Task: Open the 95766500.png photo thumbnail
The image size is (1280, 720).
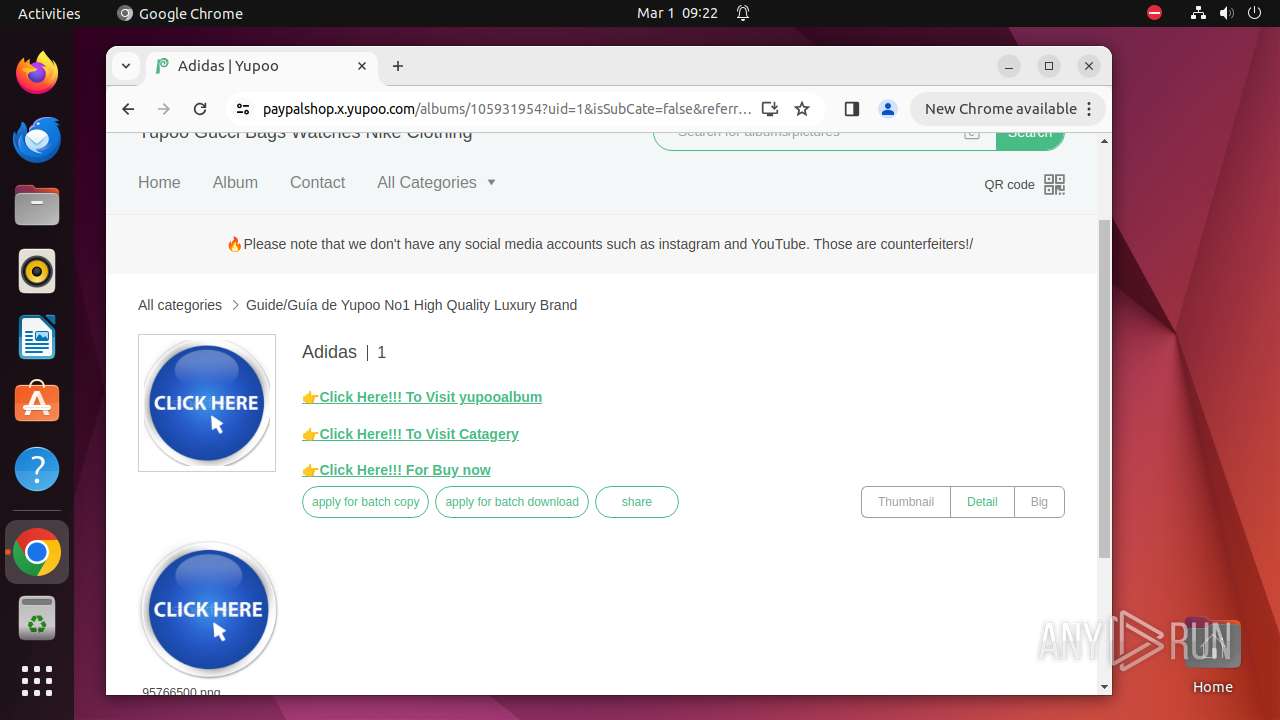Action: click(x=208, y=610)
